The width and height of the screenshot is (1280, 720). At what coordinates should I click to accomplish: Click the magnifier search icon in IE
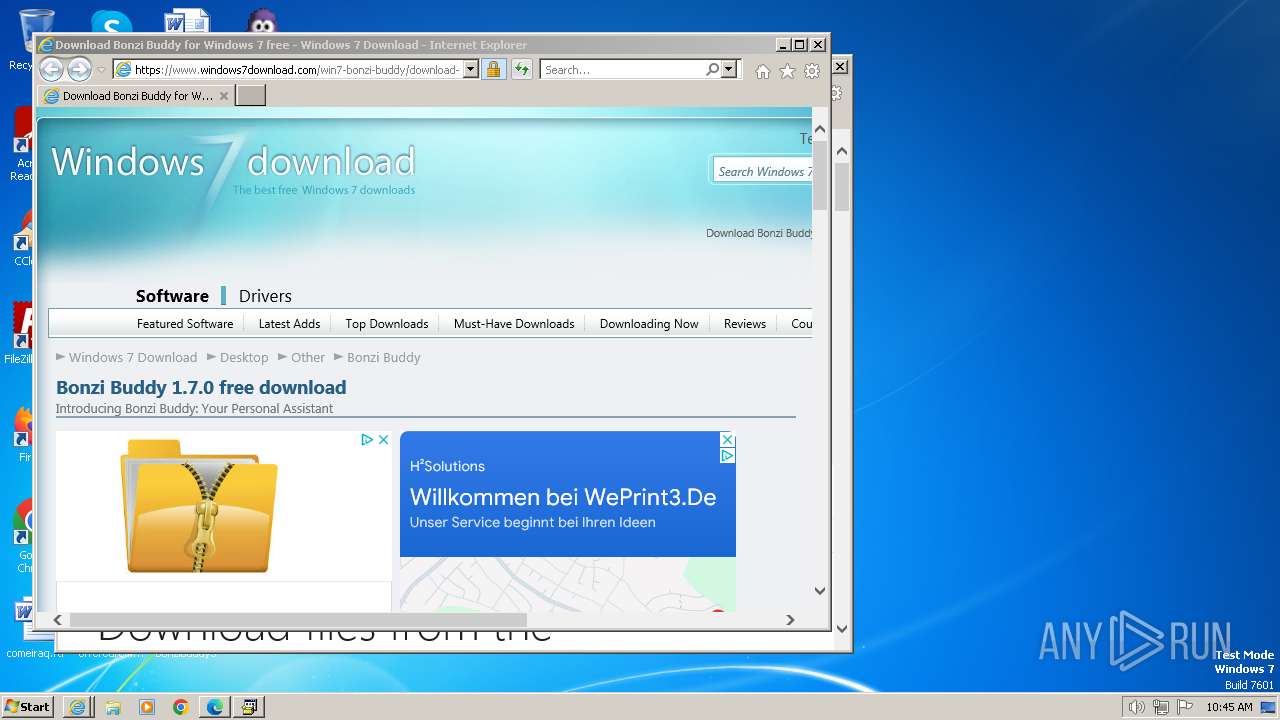click(x=712, y=70)
